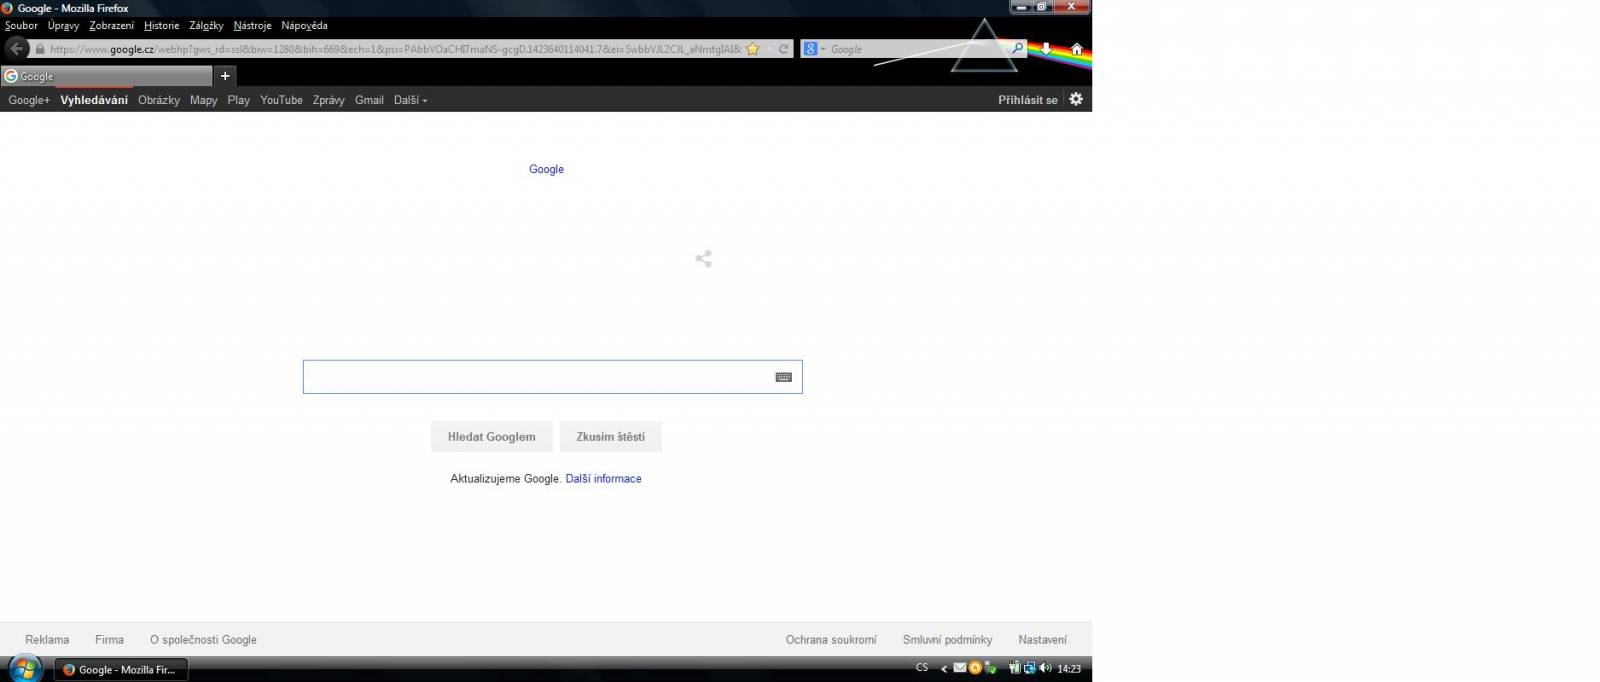This screenshot has width=1600, height=682.
Task: Open the Zobrazení menu
Action: click(111, 26)
